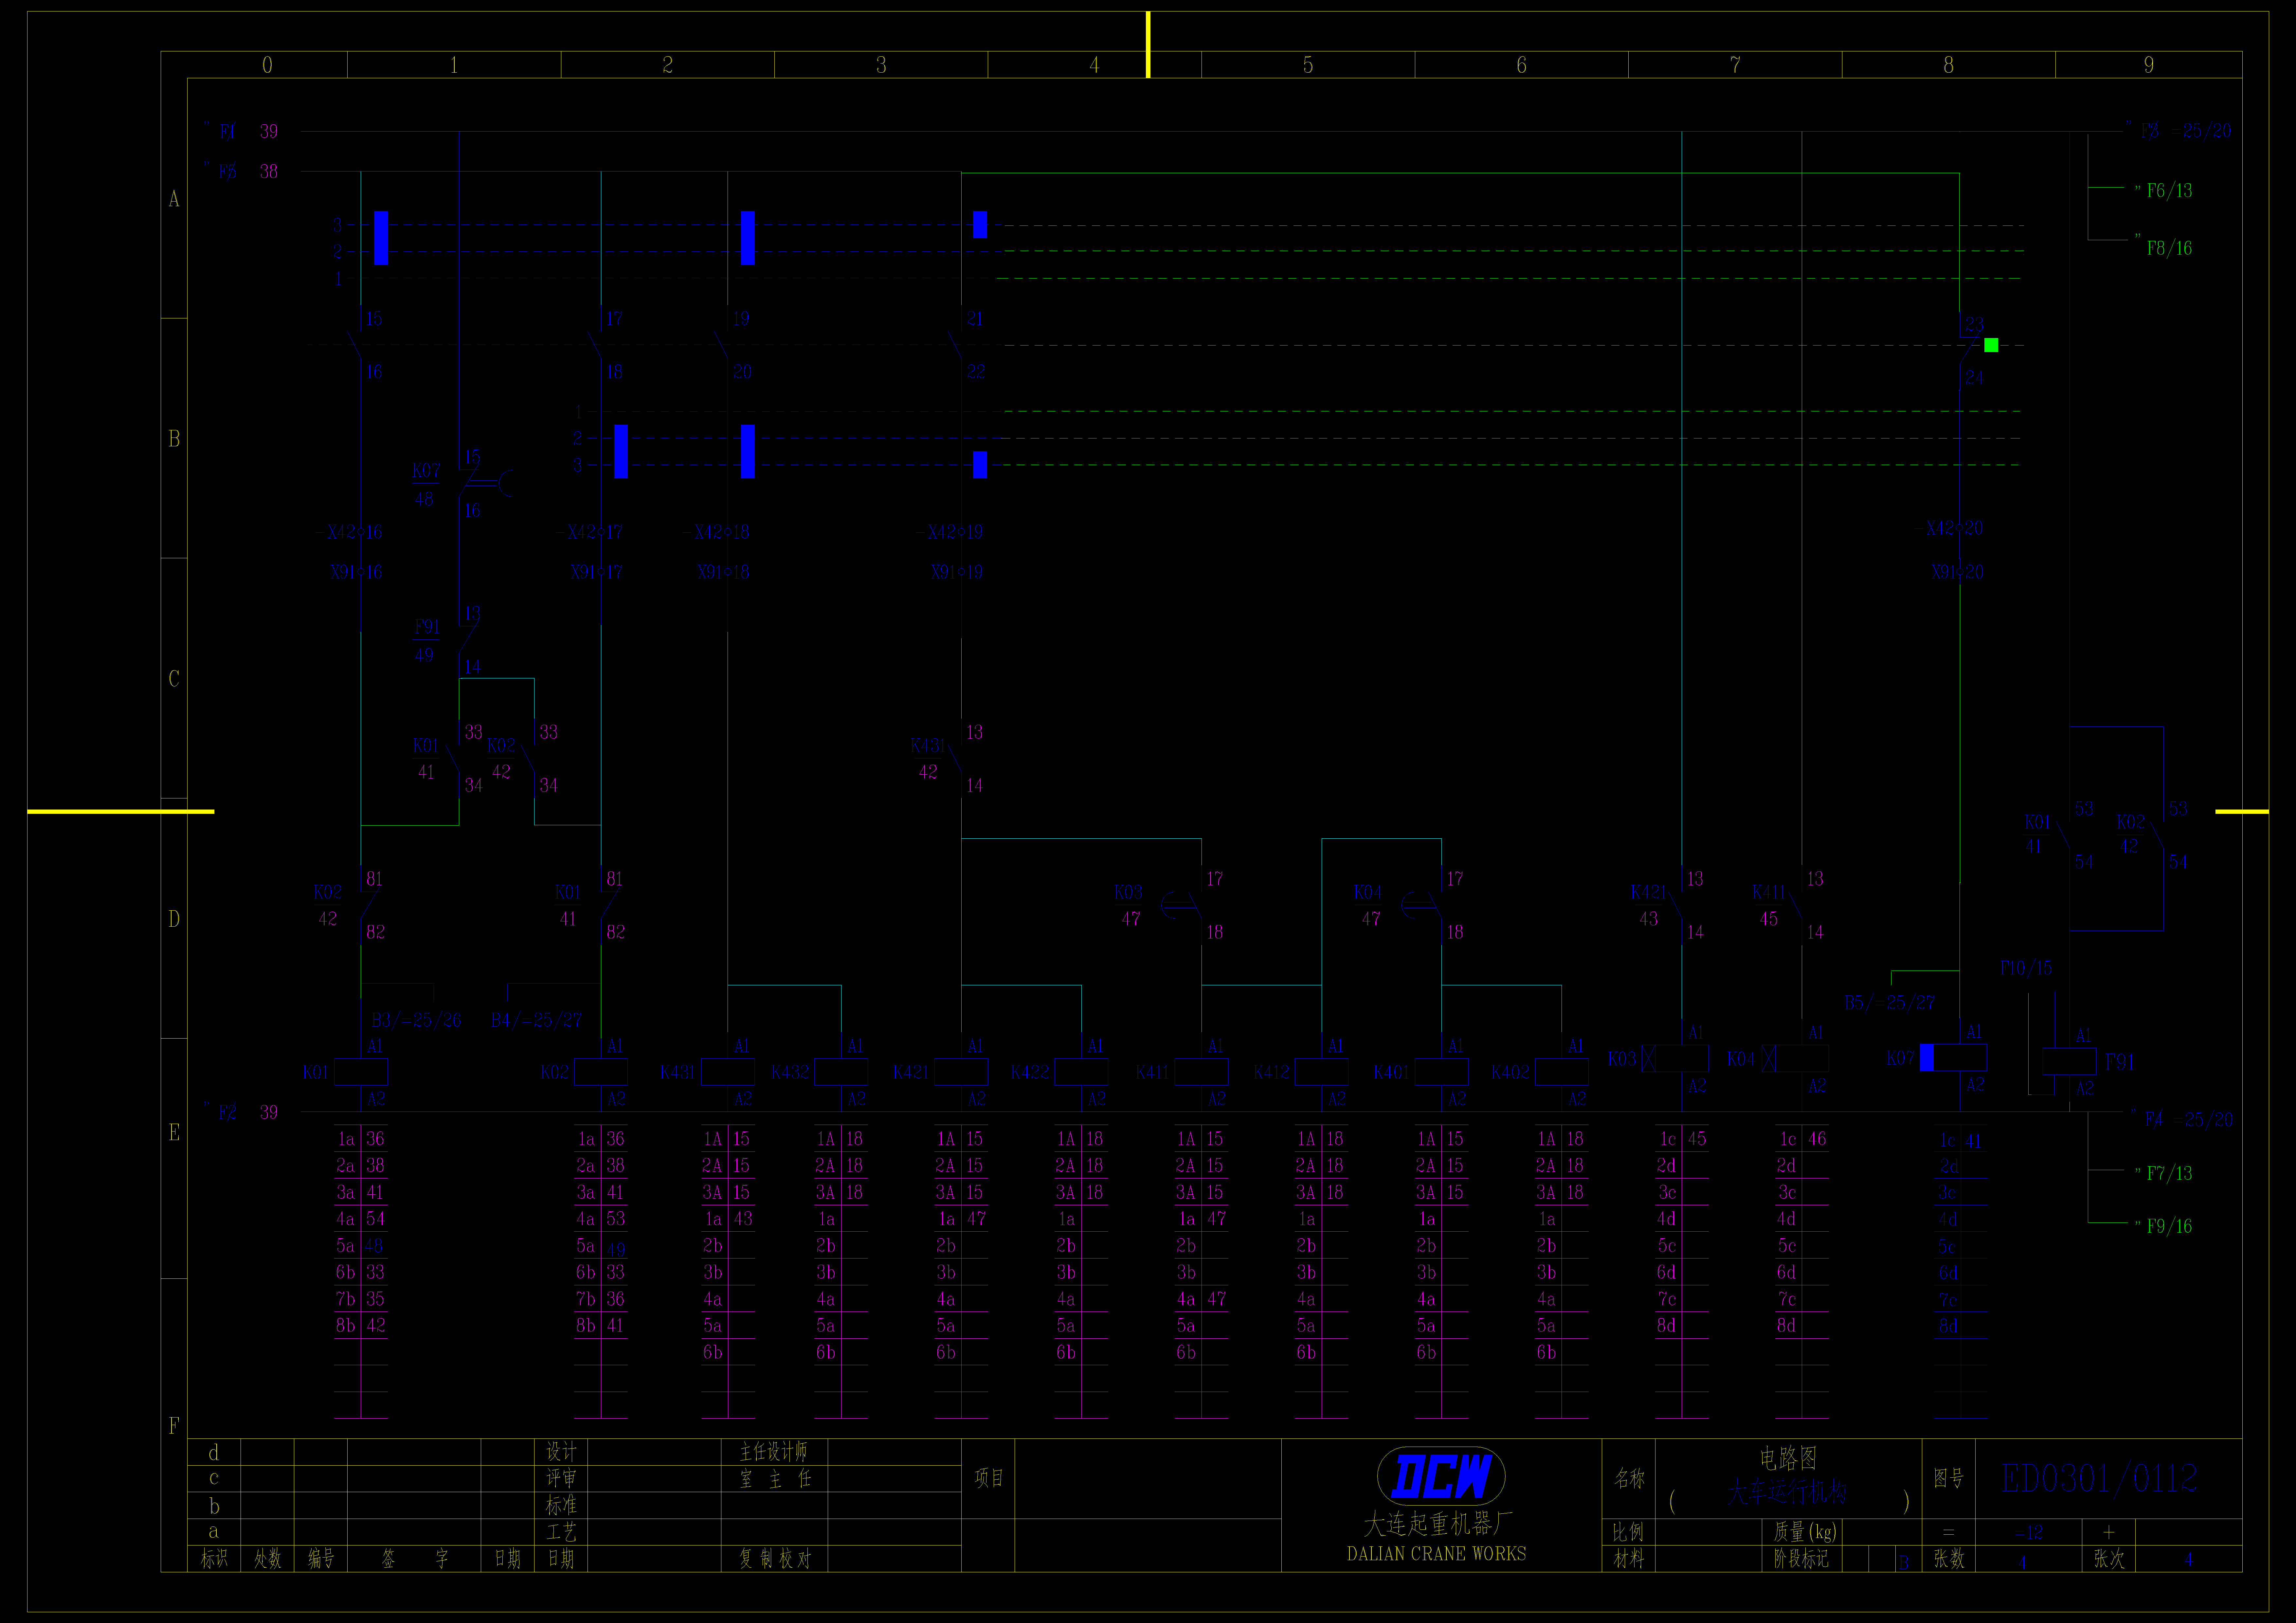Select the K421 coil label
2296x1623 pixels.
(911, 1073)
